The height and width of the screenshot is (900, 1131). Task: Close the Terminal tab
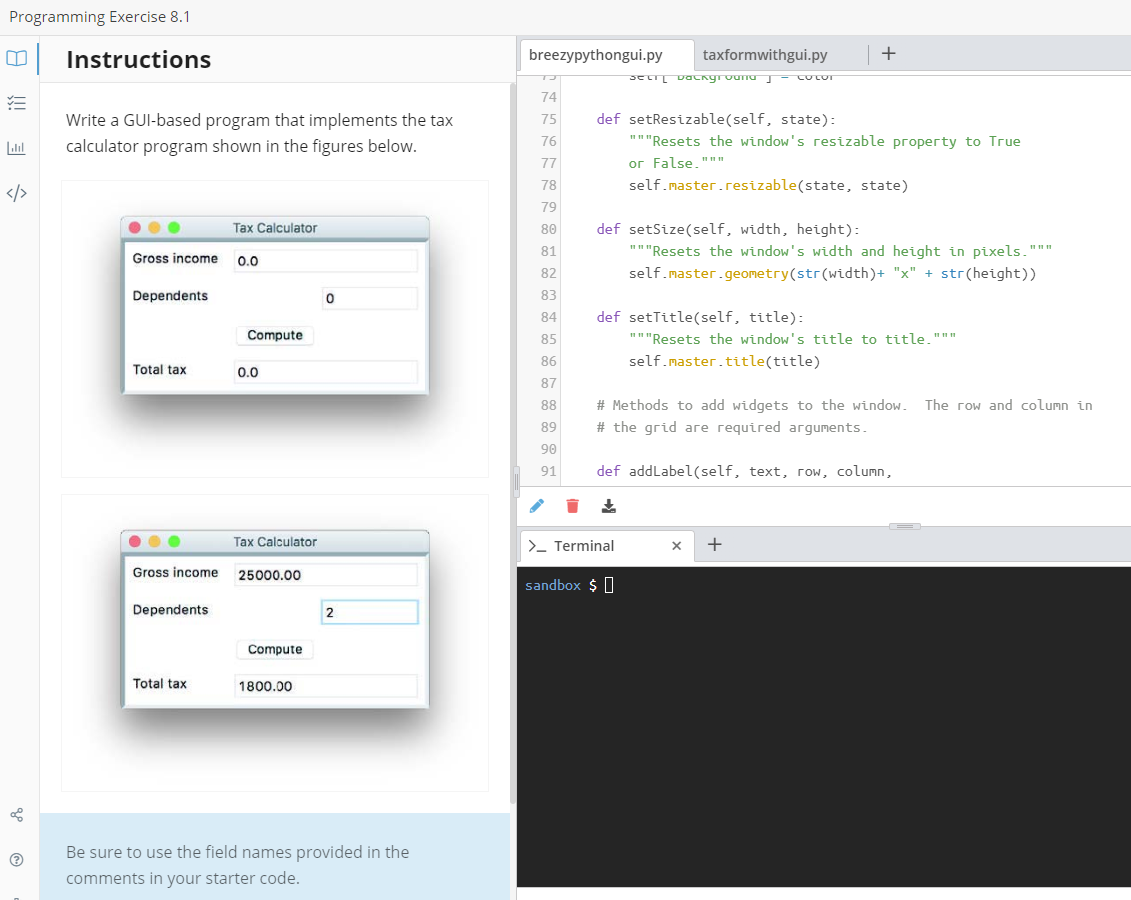pos(676,546)
